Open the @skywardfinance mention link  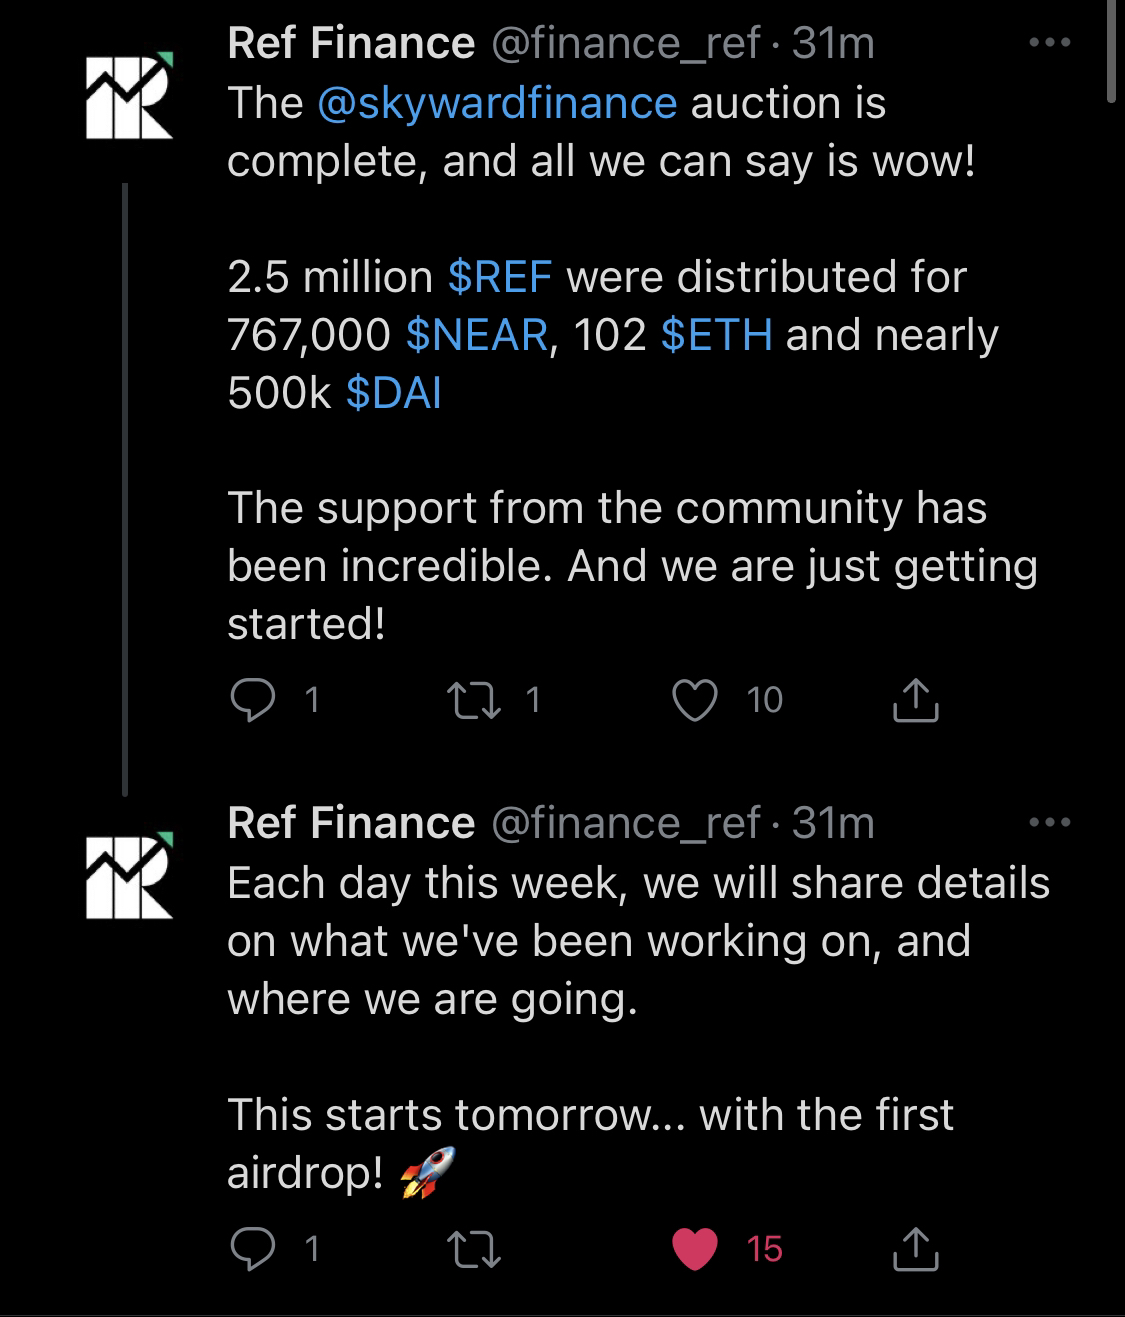tap(497, 103)
